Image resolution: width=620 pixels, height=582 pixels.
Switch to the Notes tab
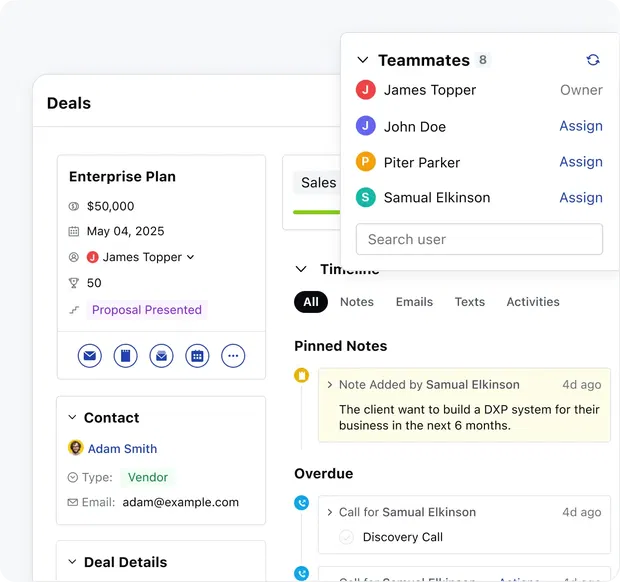click(x=356, y=302)
